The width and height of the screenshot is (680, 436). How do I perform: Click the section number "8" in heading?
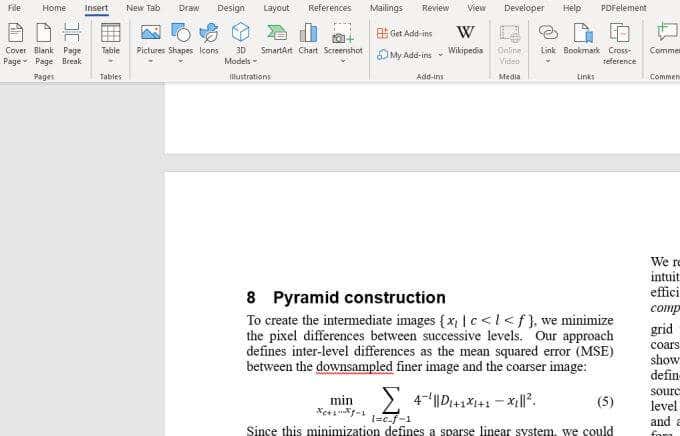point(251,298)
